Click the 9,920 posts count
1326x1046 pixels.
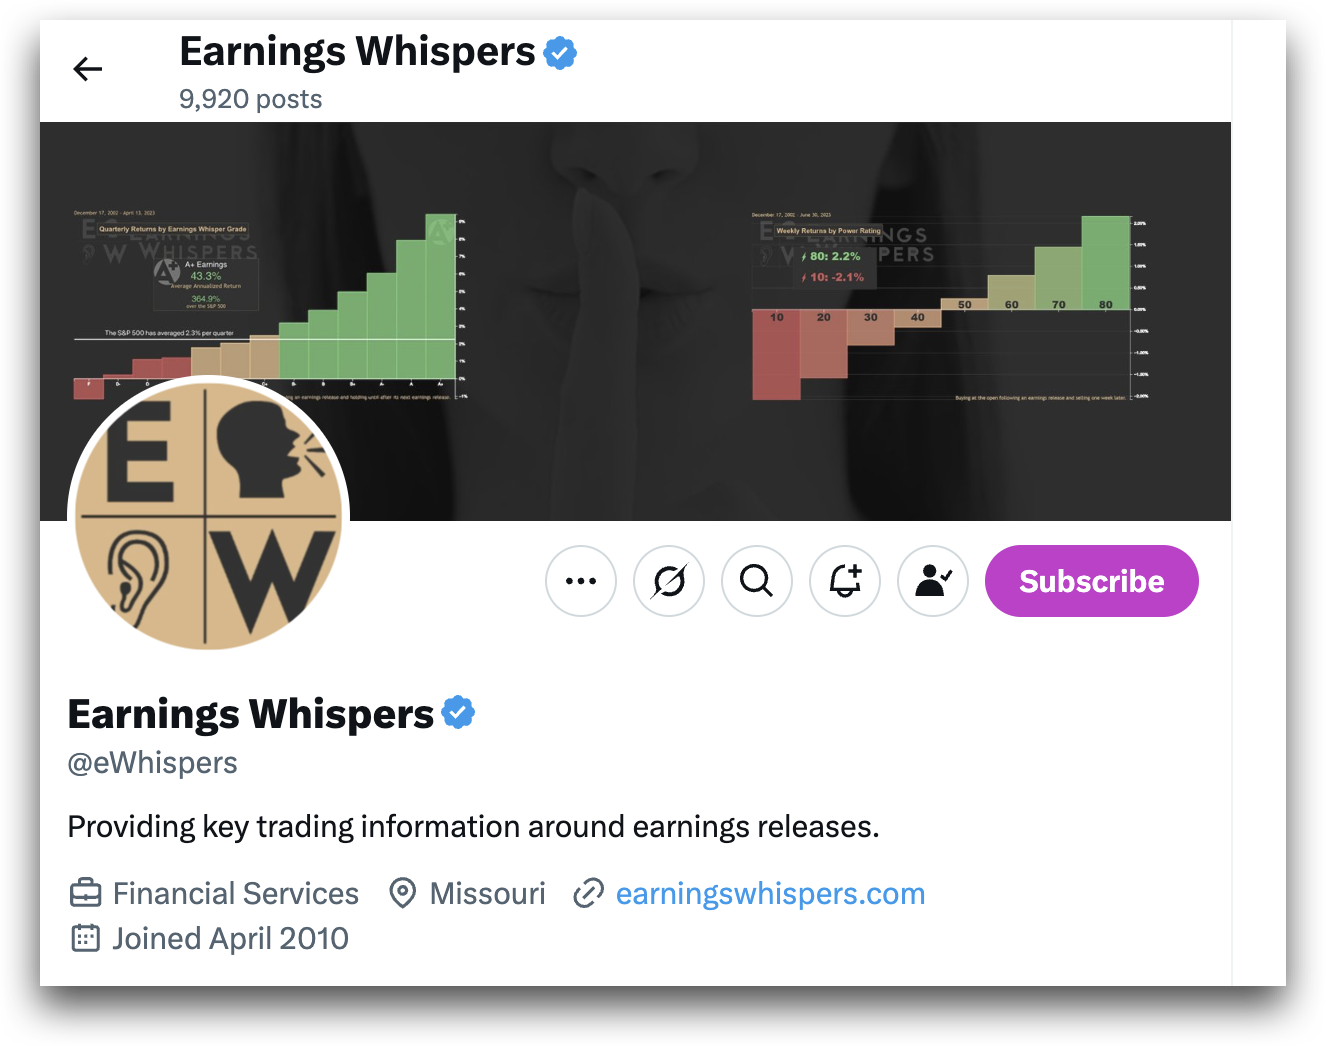pos(251,99)
